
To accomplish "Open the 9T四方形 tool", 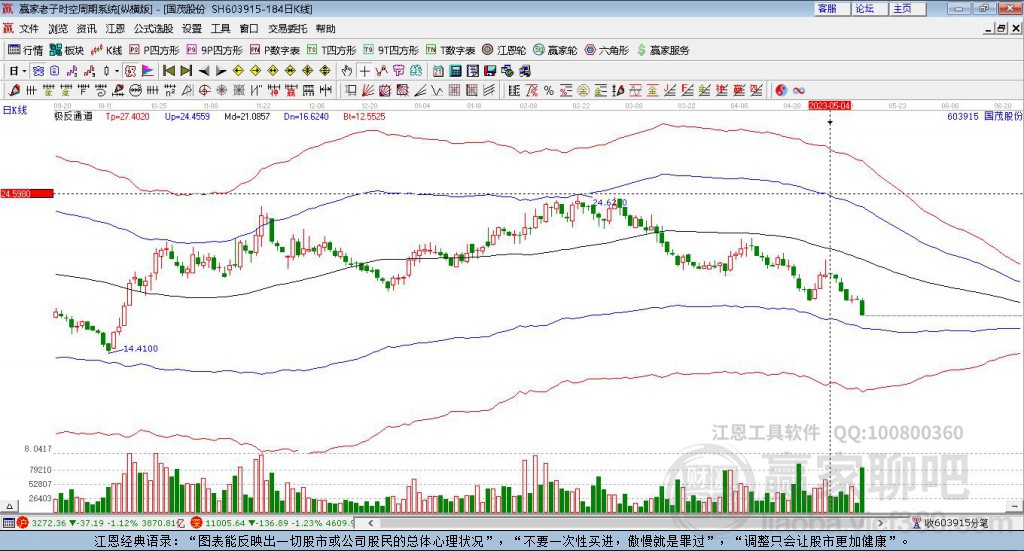I will pos(391,50).
